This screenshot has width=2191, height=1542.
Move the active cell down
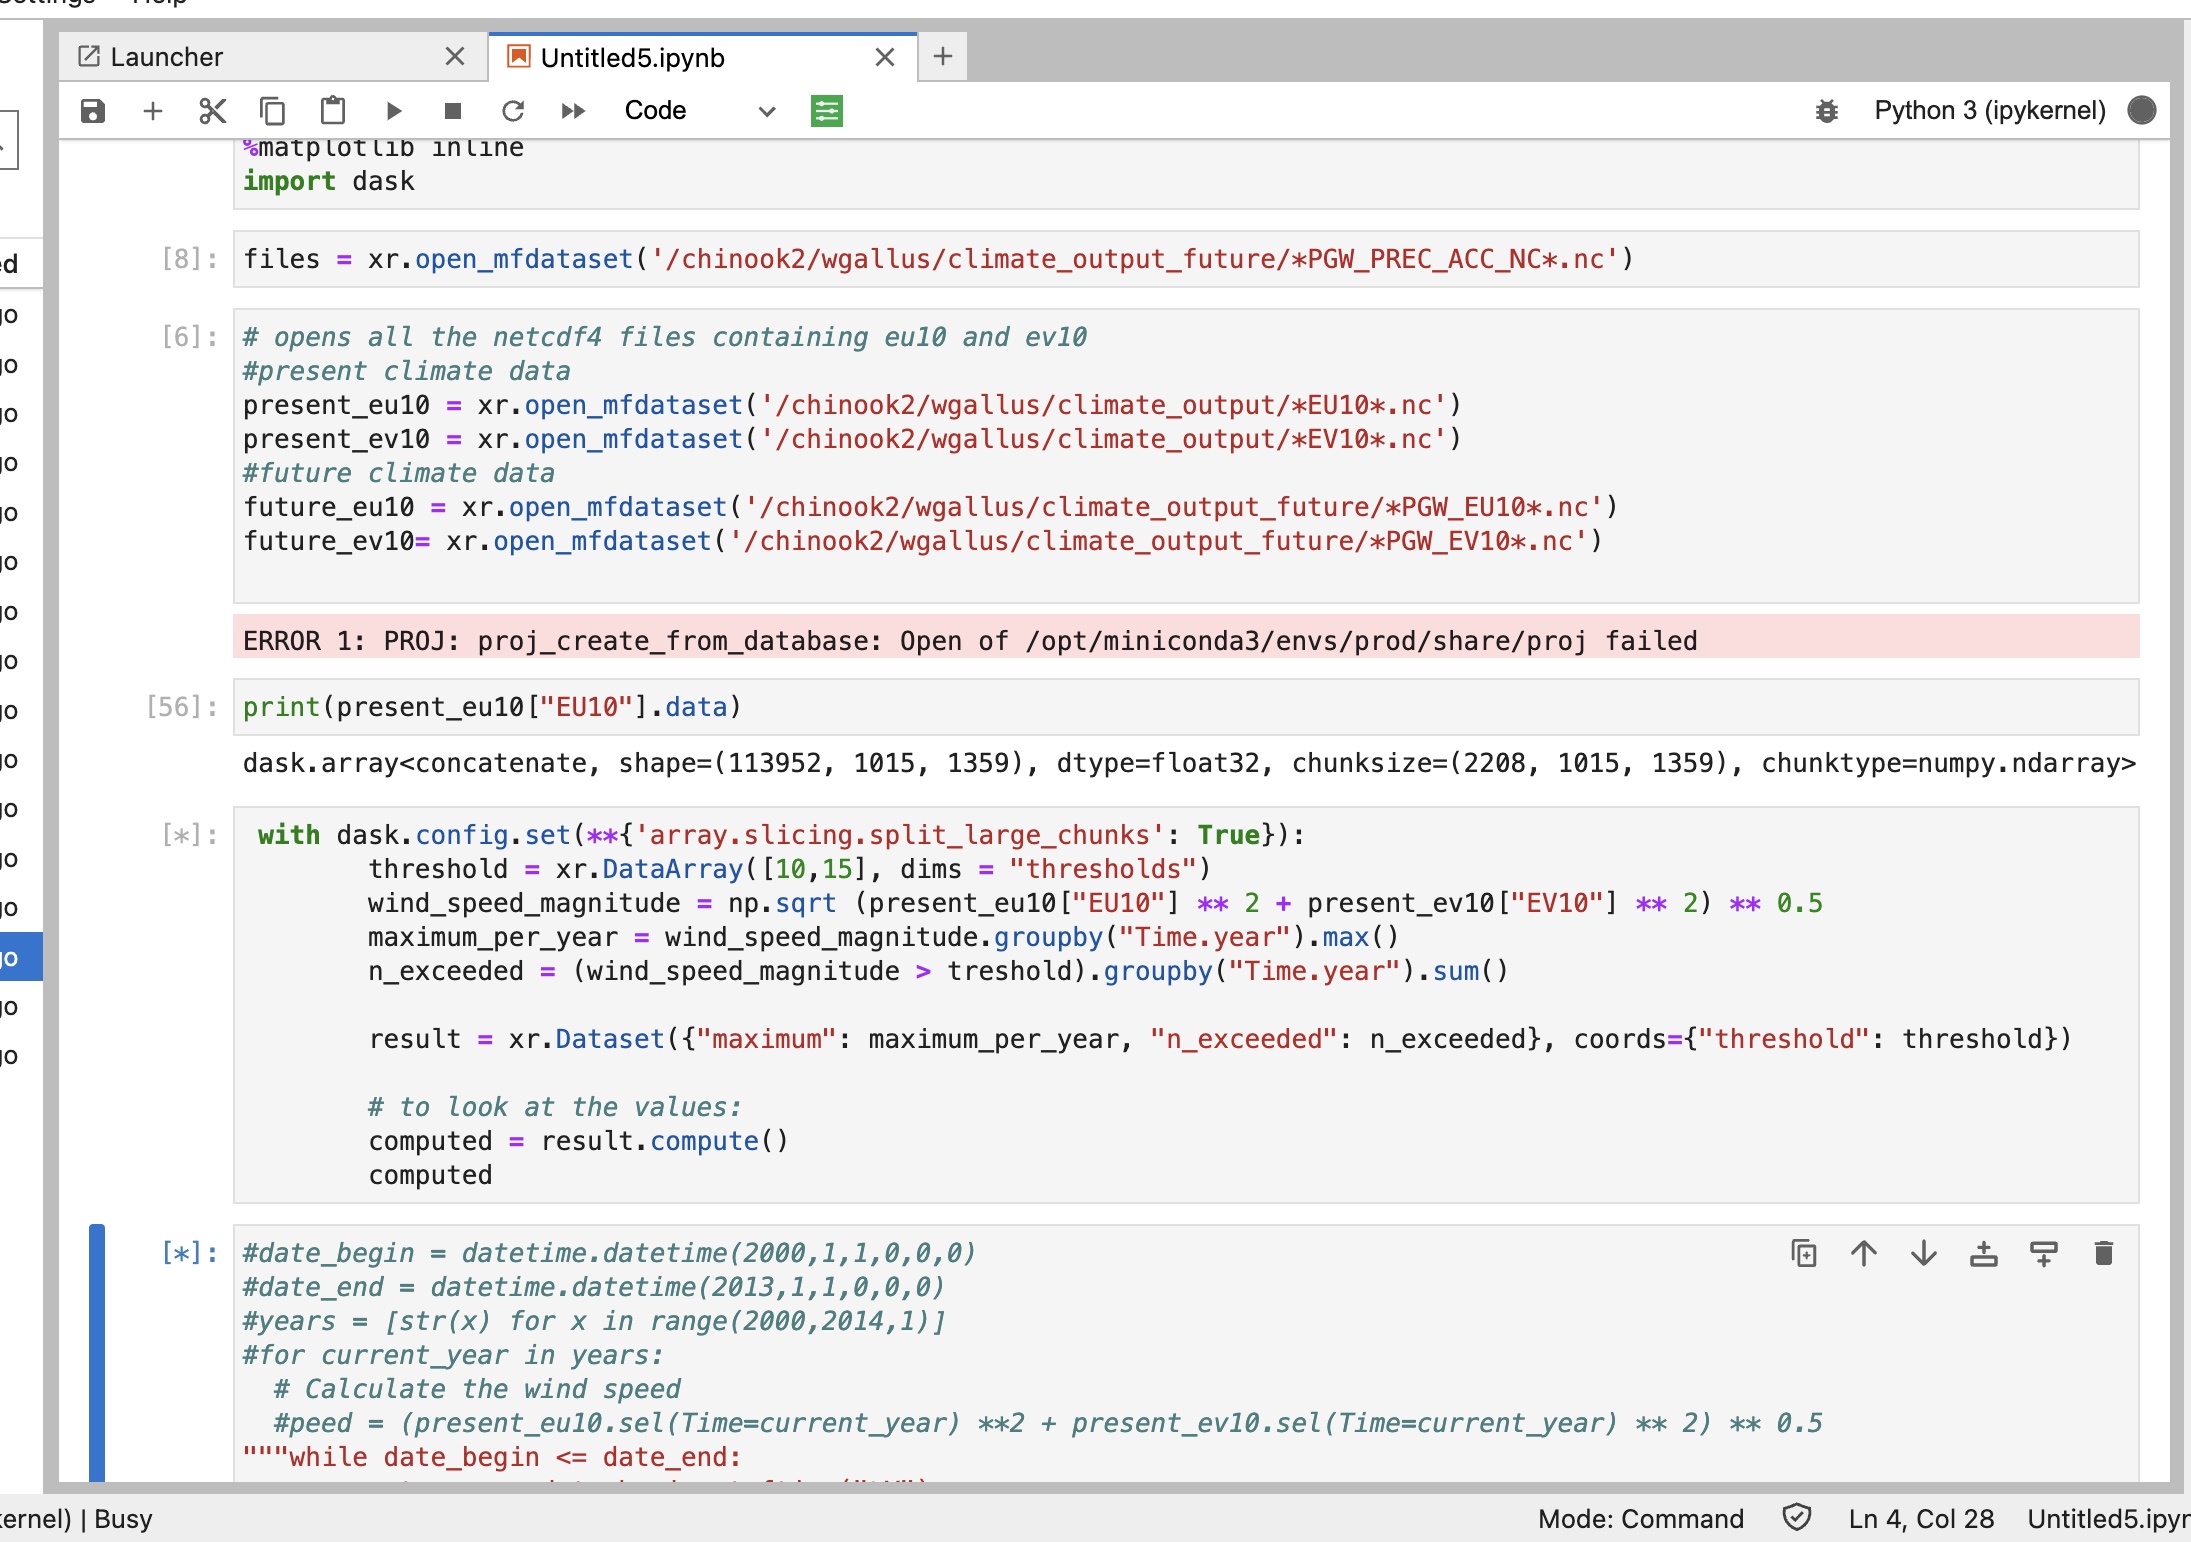(1924, 1253)
